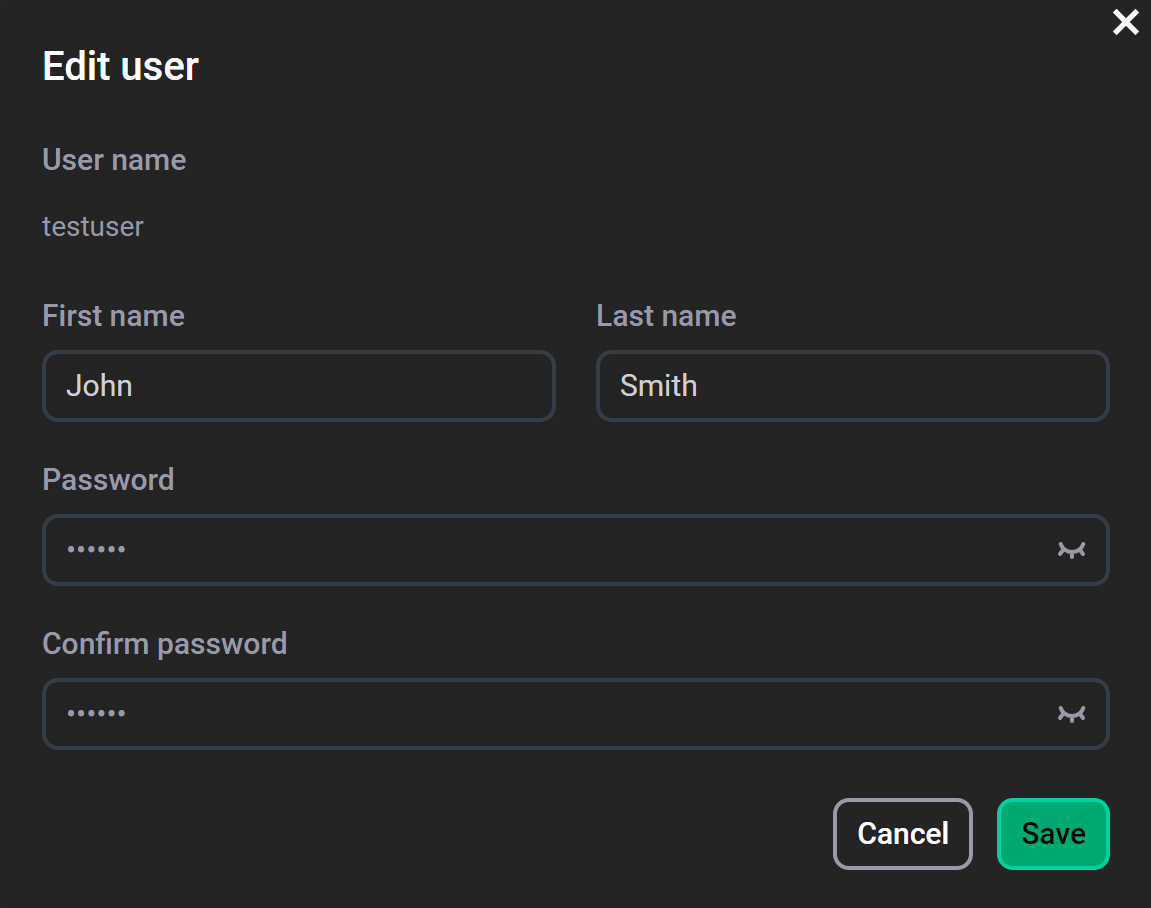
Task: Click the X in top right corner
Action: click(1125, 22)
